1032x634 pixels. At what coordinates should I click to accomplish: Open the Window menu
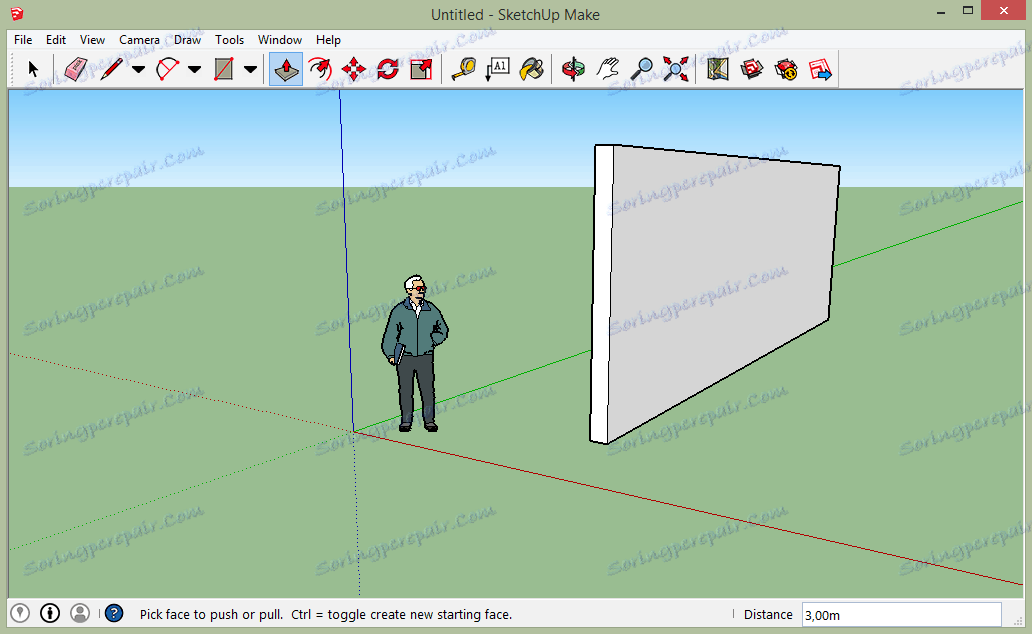(x=279, y=40)
